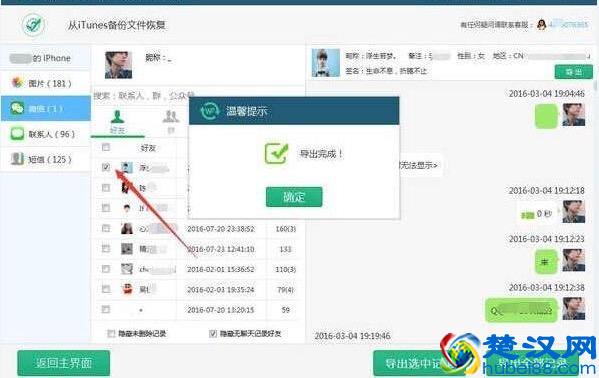This screenshot has width=599, height=378.
Task: Click the 导出完成！ message text
Action: [321, 154]
